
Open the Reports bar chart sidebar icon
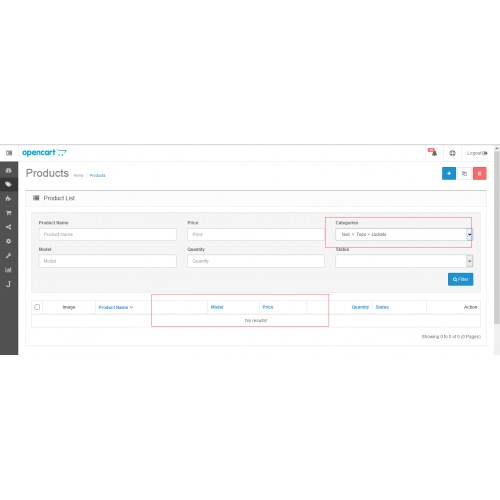pyautogui.click(x=9, y=270)
